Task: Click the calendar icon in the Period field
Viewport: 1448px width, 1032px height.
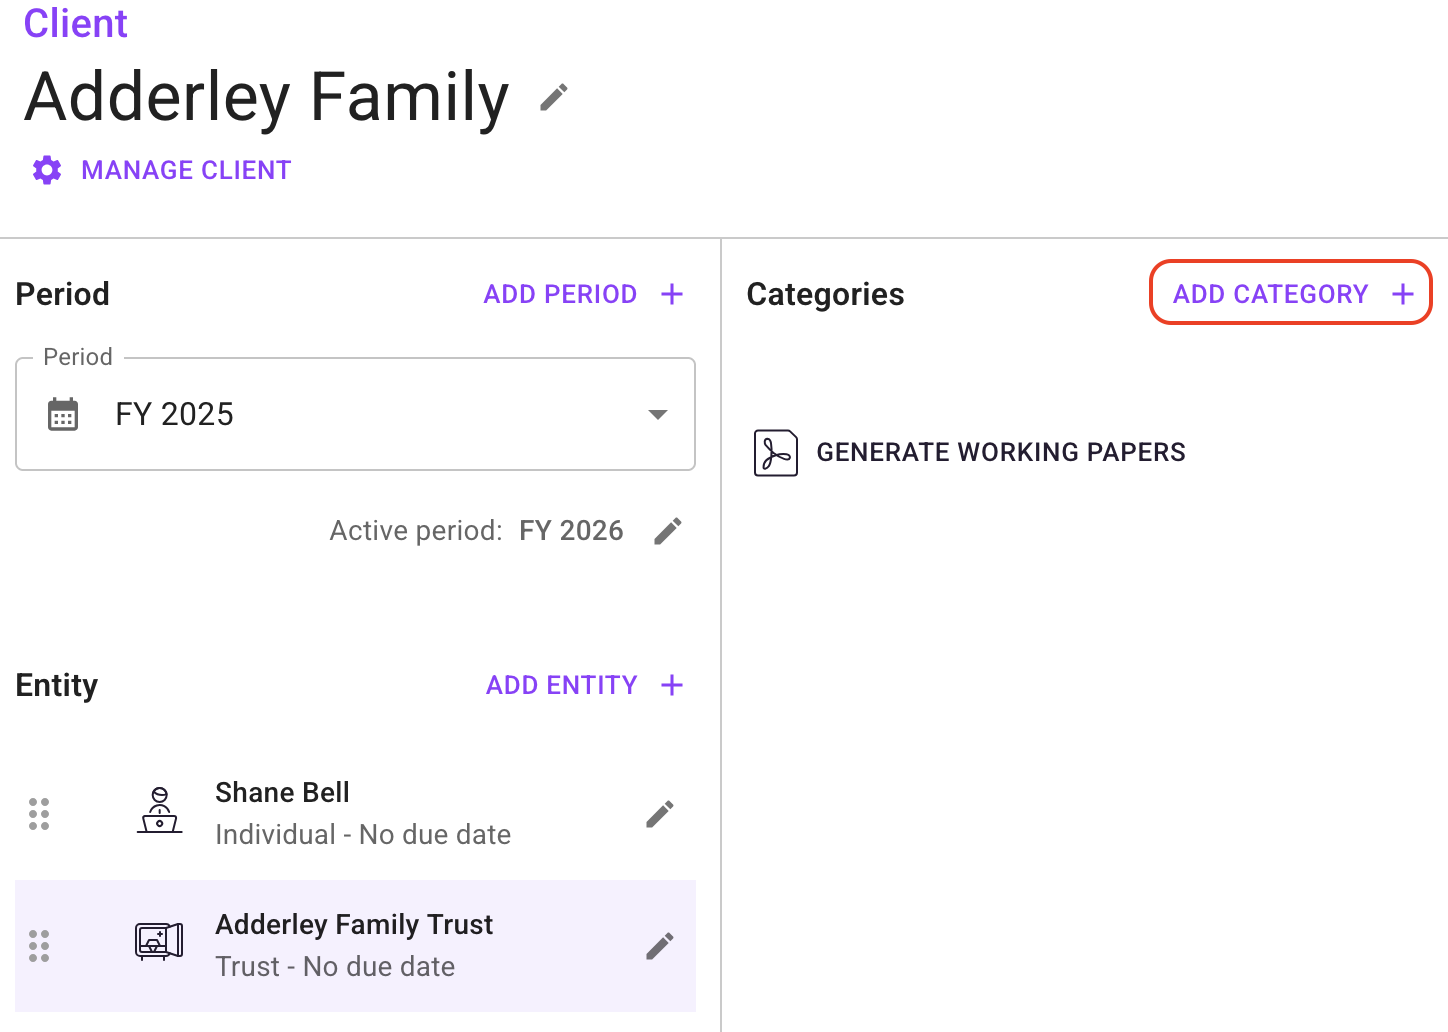Action: tap(63, 414)
